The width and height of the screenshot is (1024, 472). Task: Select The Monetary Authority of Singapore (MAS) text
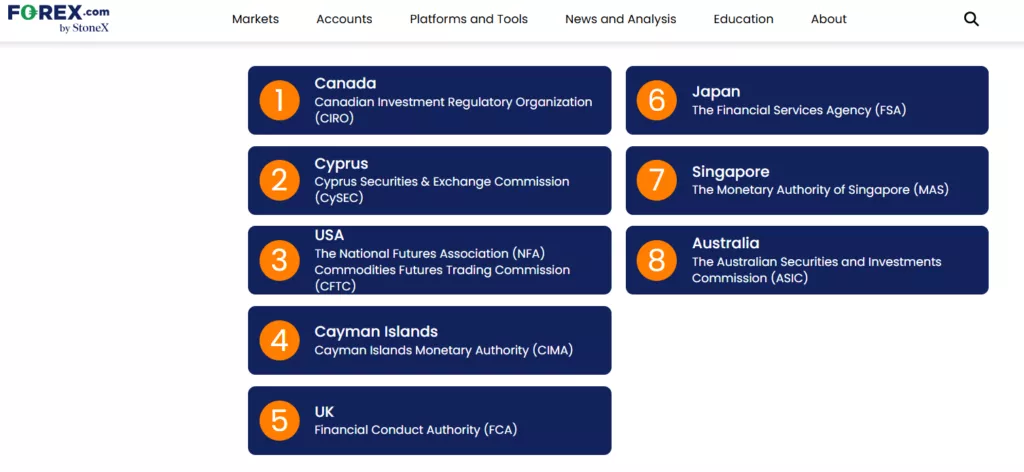[x=820, y=190]
